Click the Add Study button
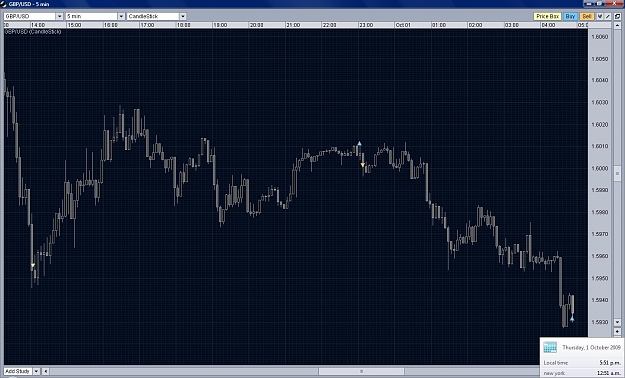The height and width of the screenshot is (378, 625). pos(18,371)
